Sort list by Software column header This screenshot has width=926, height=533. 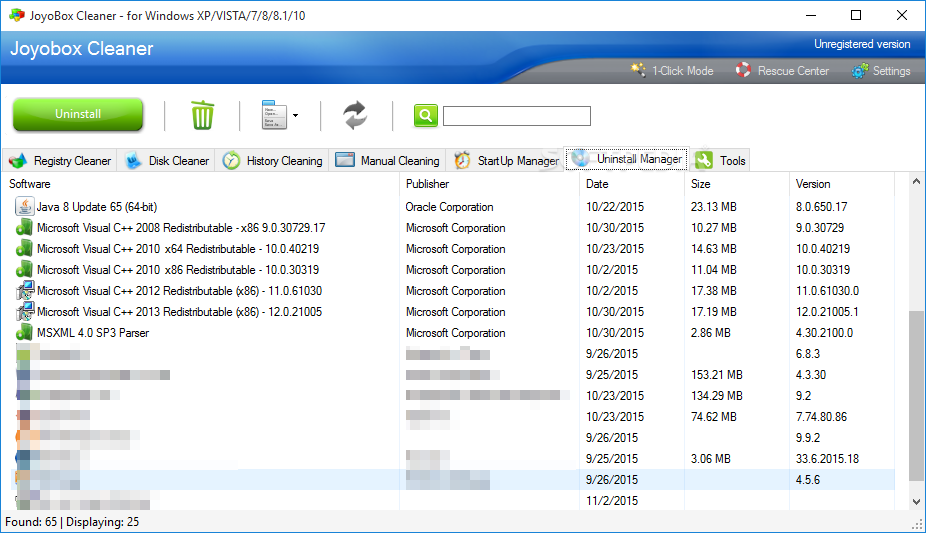point(30,184)
